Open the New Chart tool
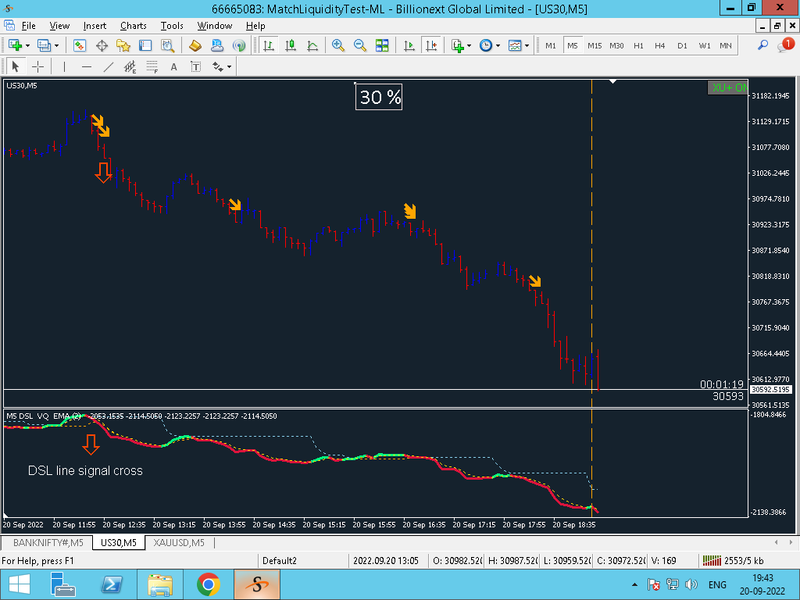 pyautogui.click(x=15, y=45)
